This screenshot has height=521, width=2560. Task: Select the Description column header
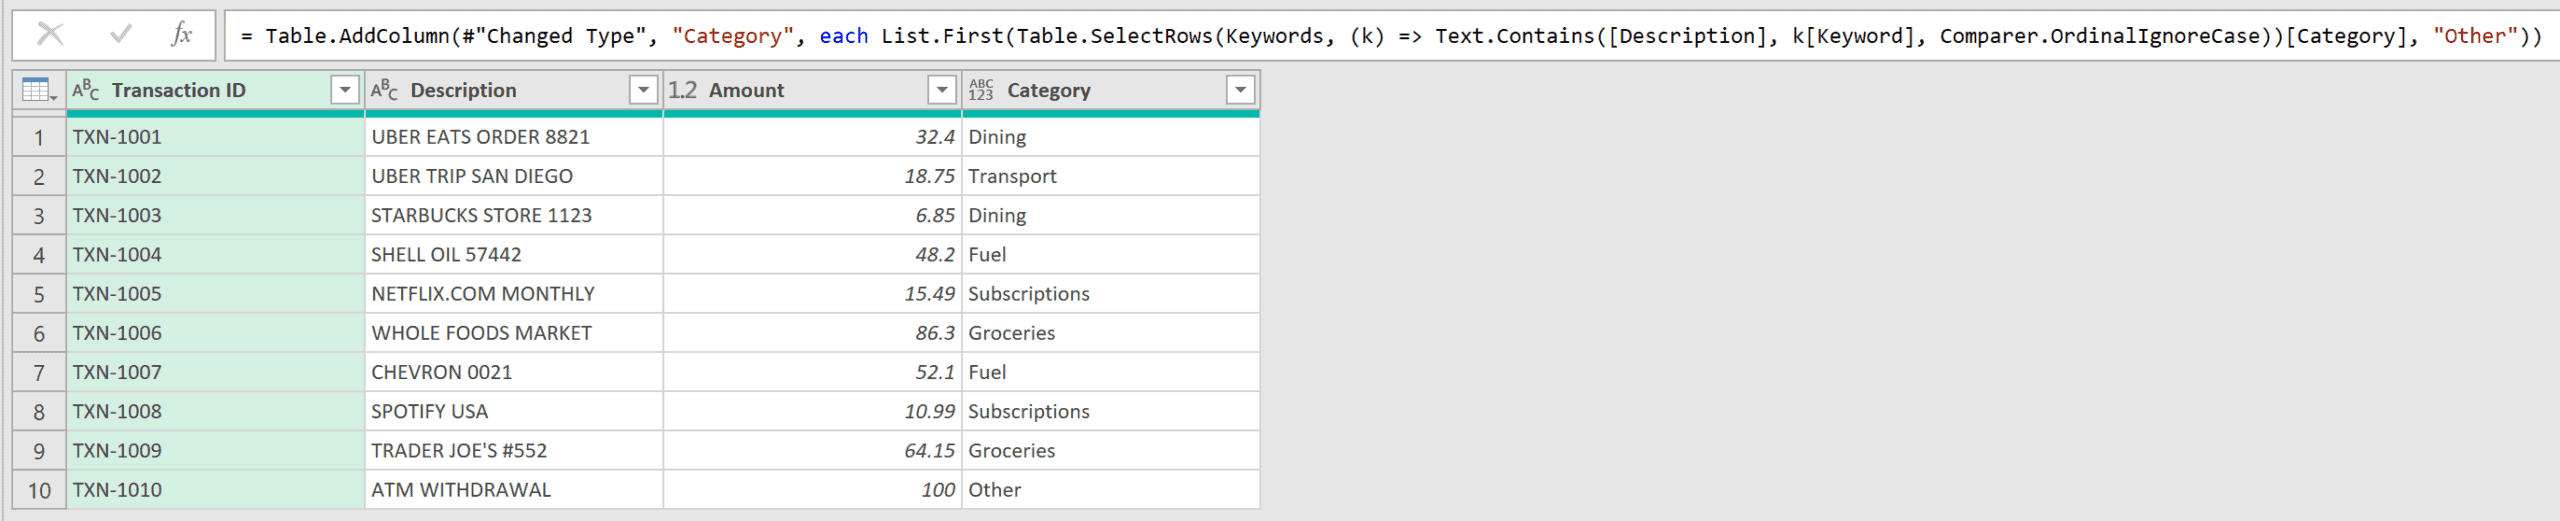[x=514, y=90]
